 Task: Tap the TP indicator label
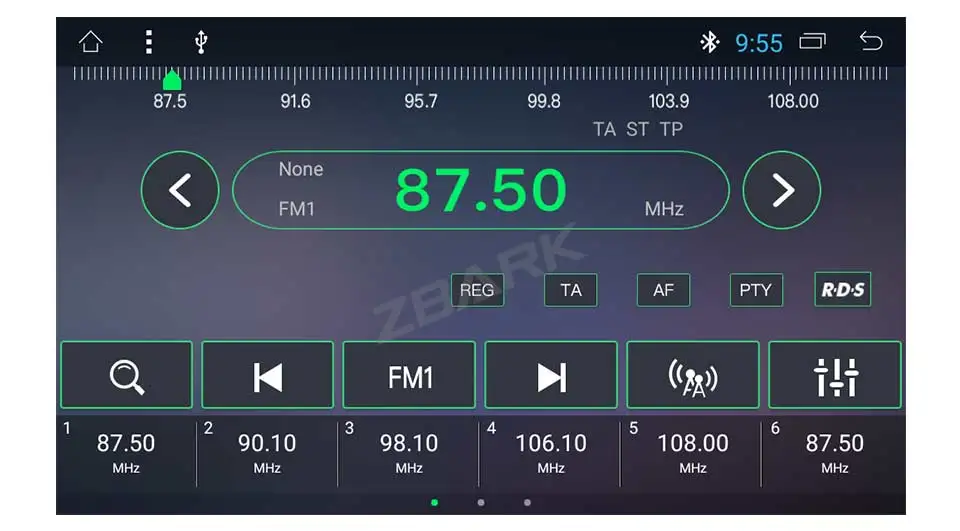671,129
